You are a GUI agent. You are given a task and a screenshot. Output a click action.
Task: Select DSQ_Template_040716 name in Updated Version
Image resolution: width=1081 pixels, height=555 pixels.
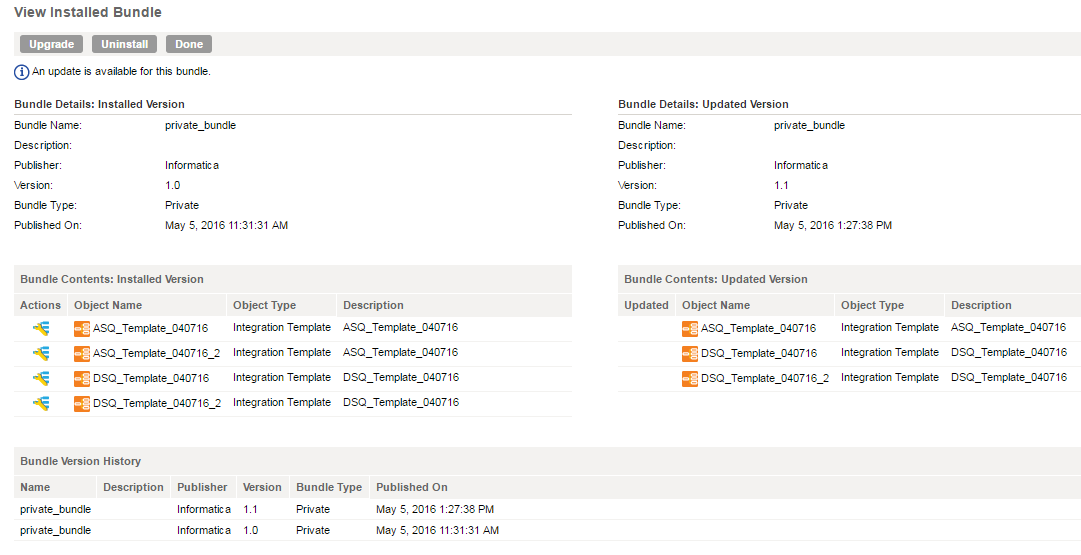tap(759, 353)
